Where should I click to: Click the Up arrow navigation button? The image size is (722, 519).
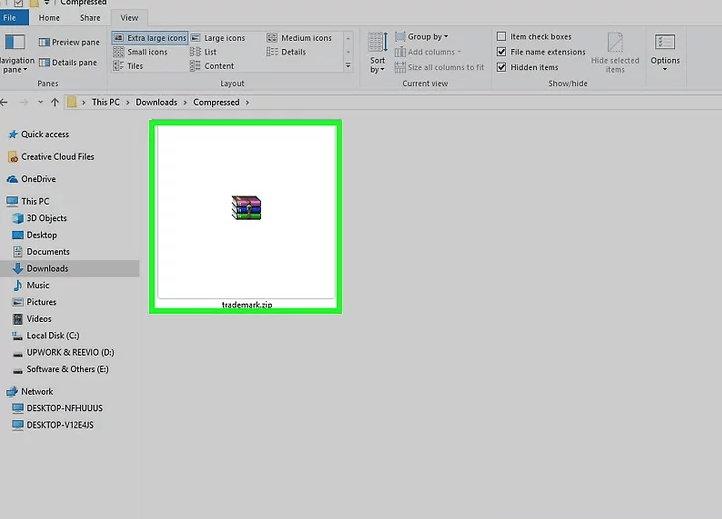point(54,102)
